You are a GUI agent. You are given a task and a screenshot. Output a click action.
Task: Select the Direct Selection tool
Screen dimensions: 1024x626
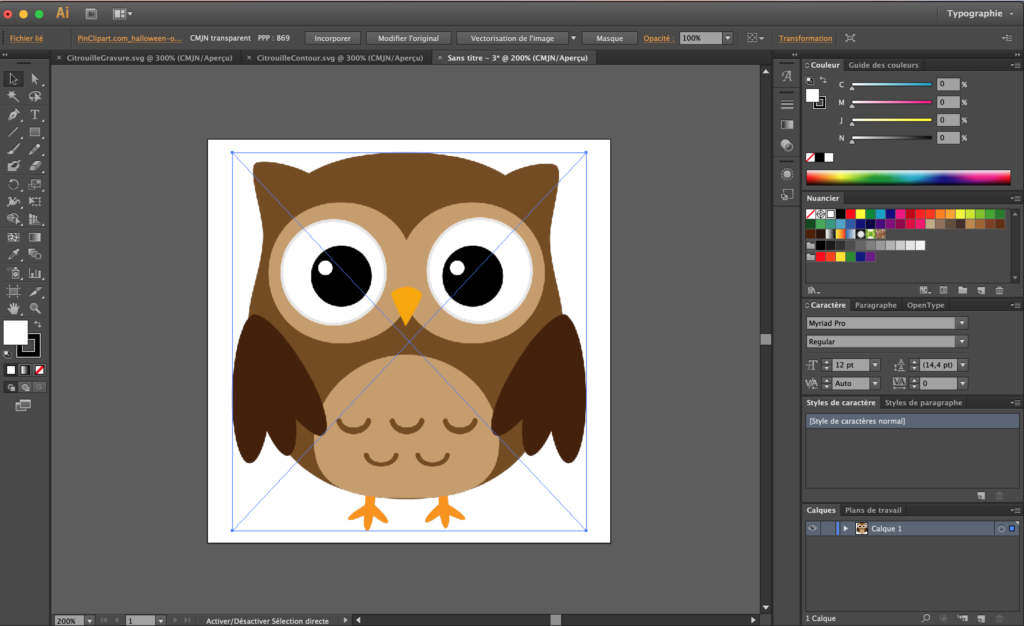(33, 78)
